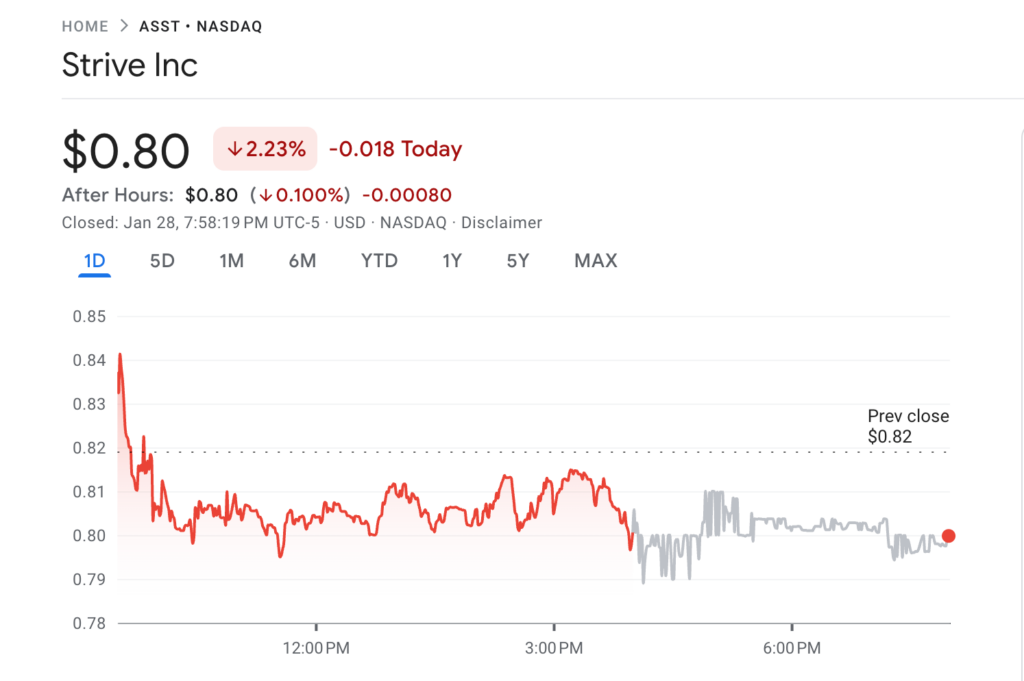The width and height of the screenshot is (1024, 681).
Task: Select the MAX range tab
Action: (x=595, y=261)
